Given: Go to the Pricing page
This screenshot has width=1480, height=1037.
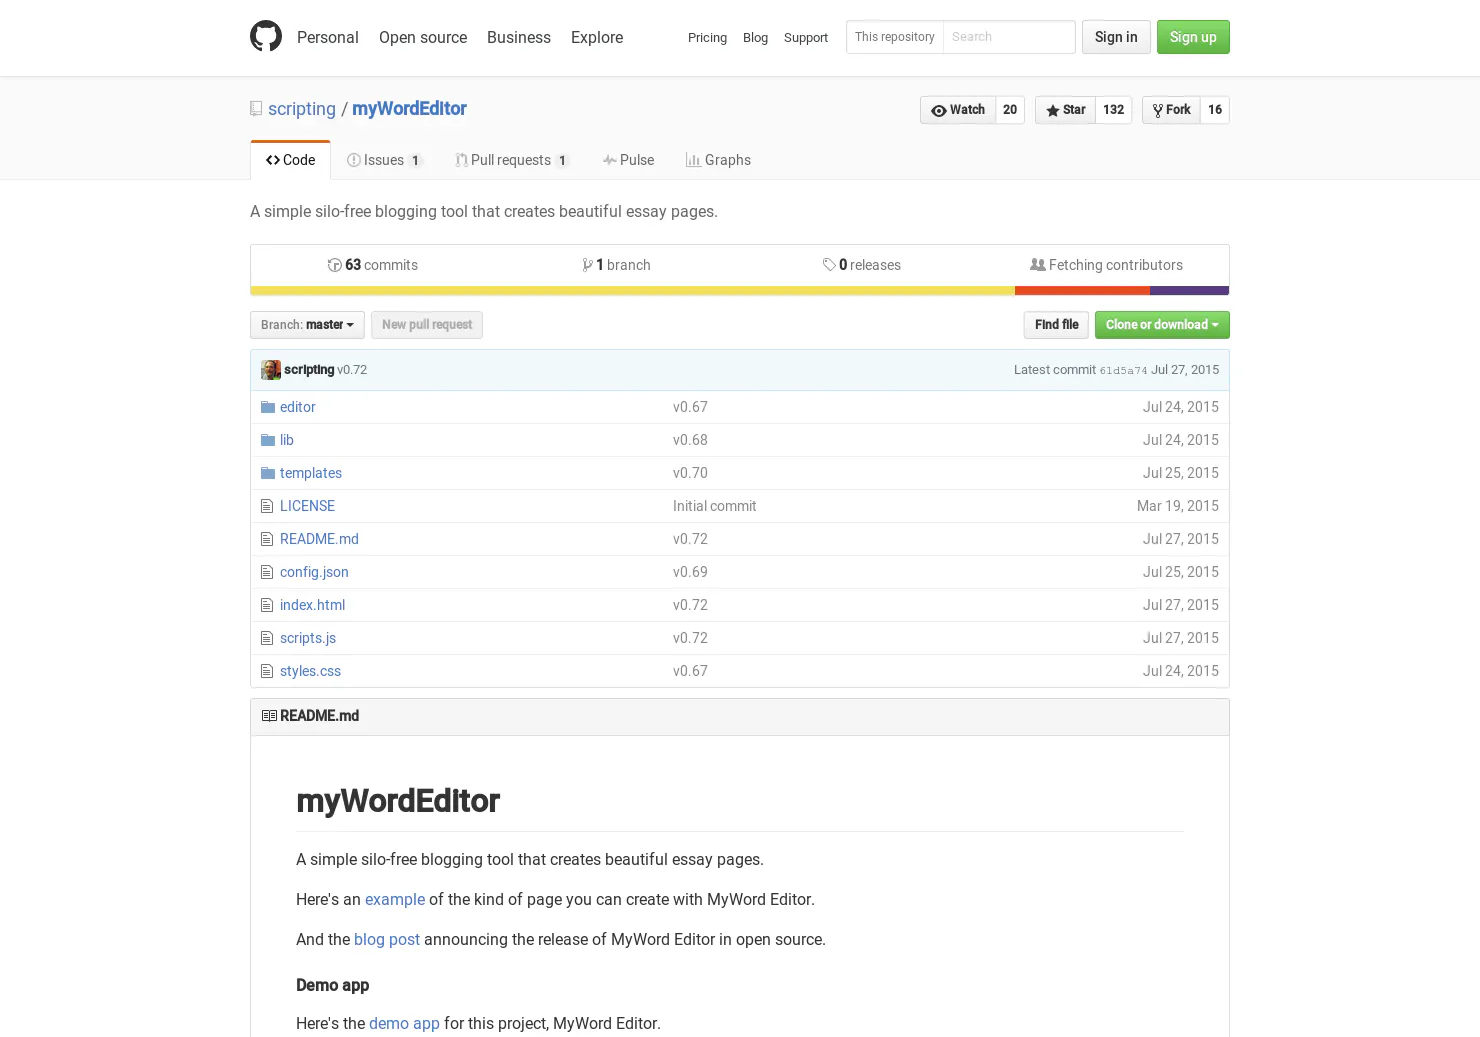Looking at the screenshot, I should coord(707,38).
